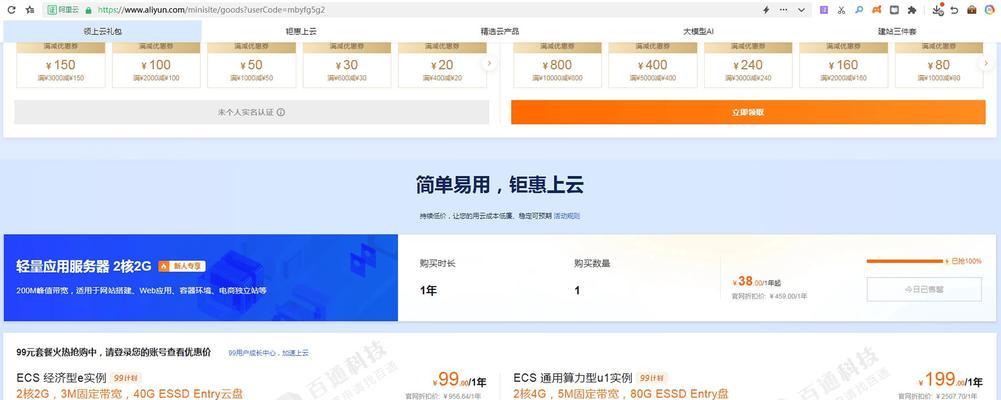Open the 精选云产品 tab
1001x400 pixels.
click(x=500, y=31)
